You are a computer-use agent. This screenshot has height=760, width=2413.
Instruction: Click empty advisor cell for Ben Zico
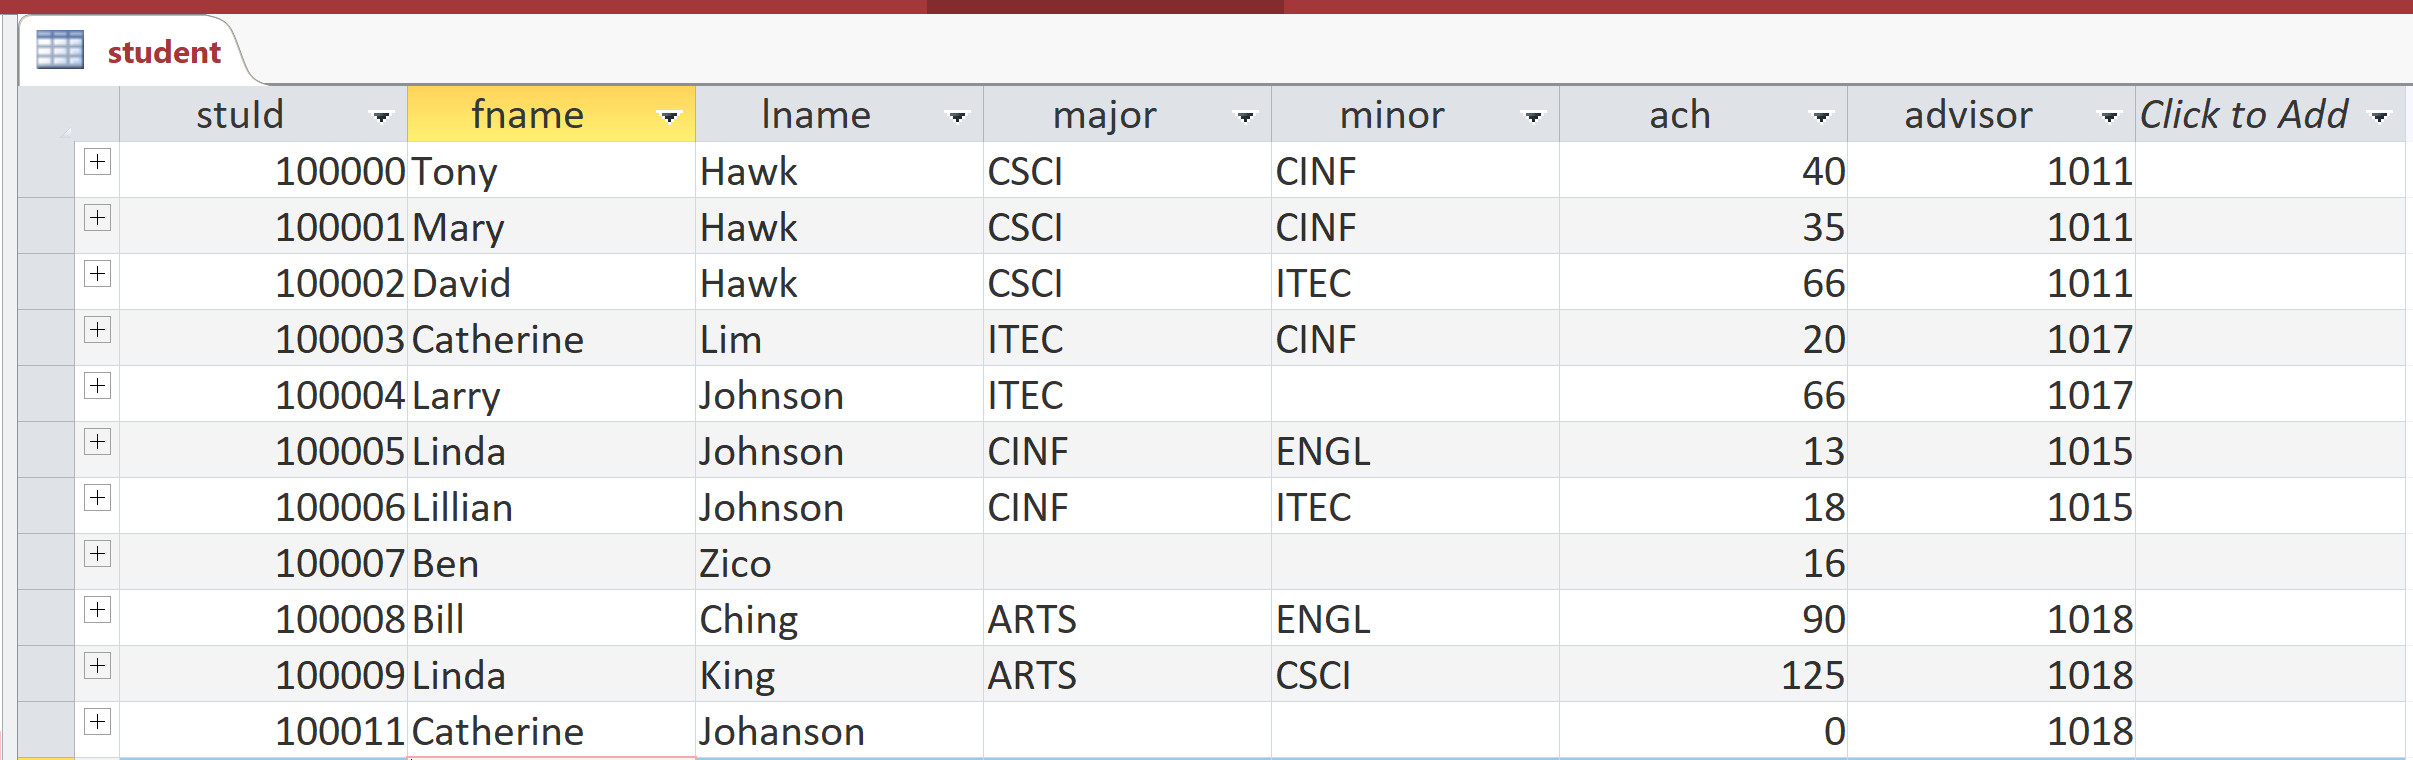pos(1991,562)
